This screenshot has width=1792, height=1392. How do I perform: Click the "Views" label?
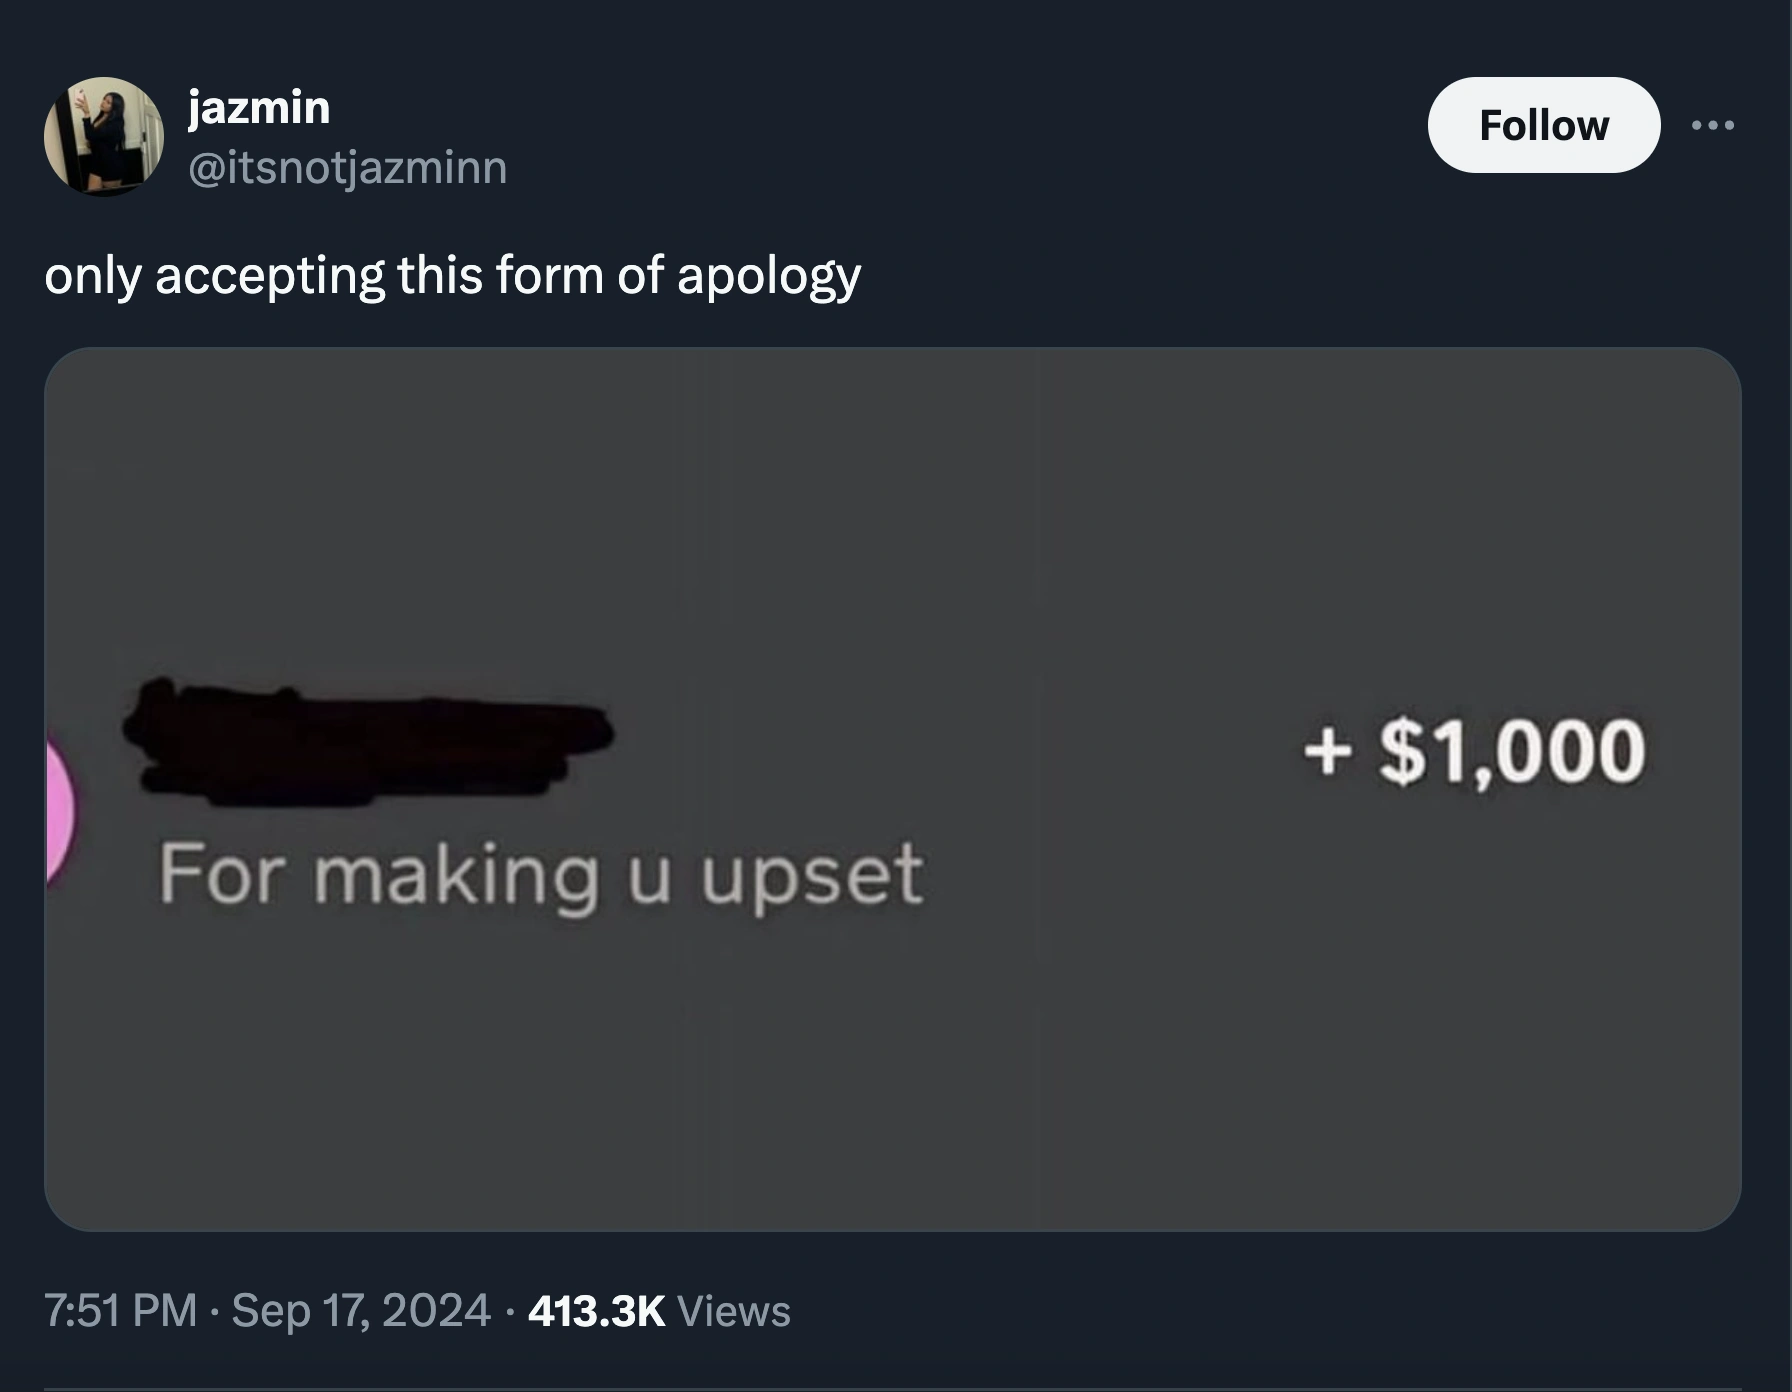pos(734,1310)
